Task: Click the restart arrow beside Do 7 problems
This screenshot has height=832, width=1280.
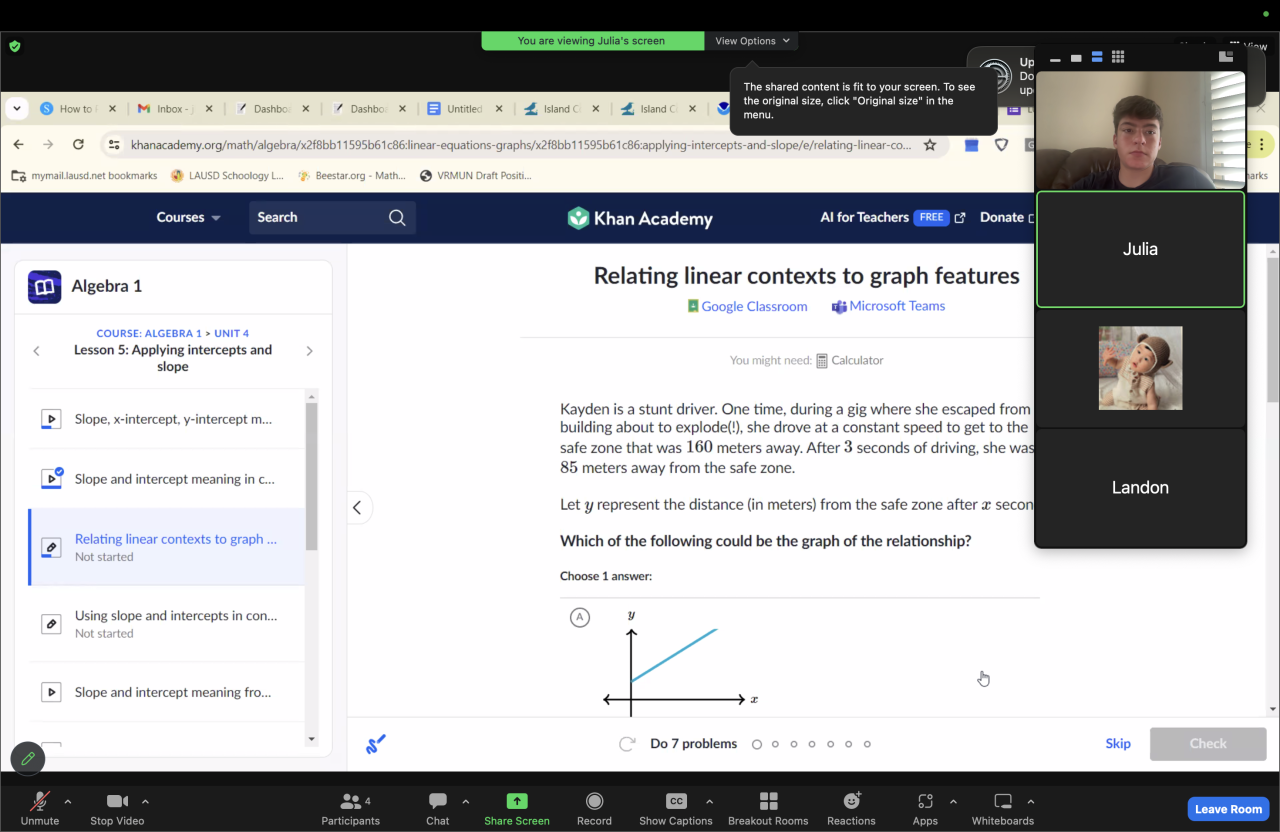Action: click(627, 744)
